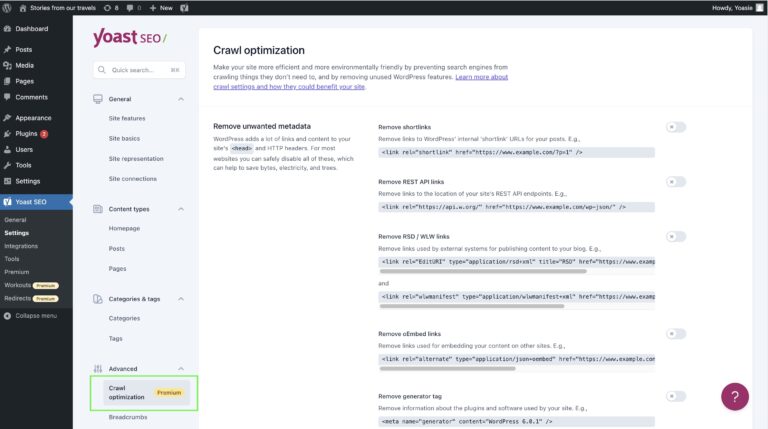Toggle Remove shortlinks switch

point(676,127)
